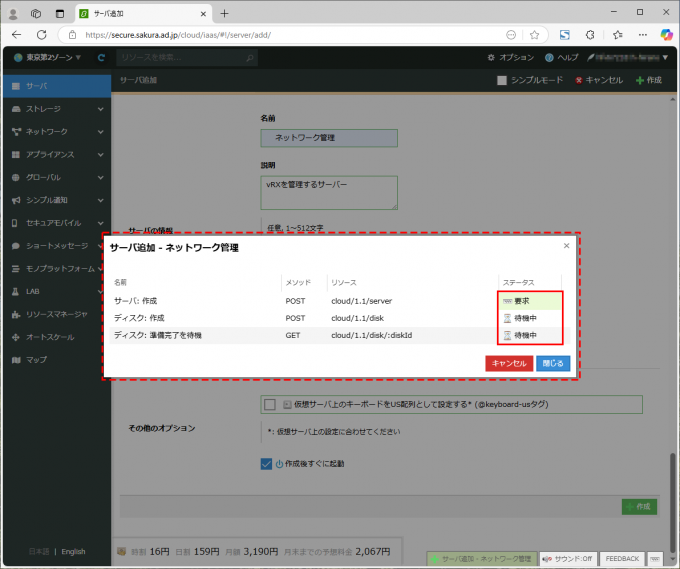680x569 pixels.
Task: Open browser favorites list icon
Action: coord(618,35)
